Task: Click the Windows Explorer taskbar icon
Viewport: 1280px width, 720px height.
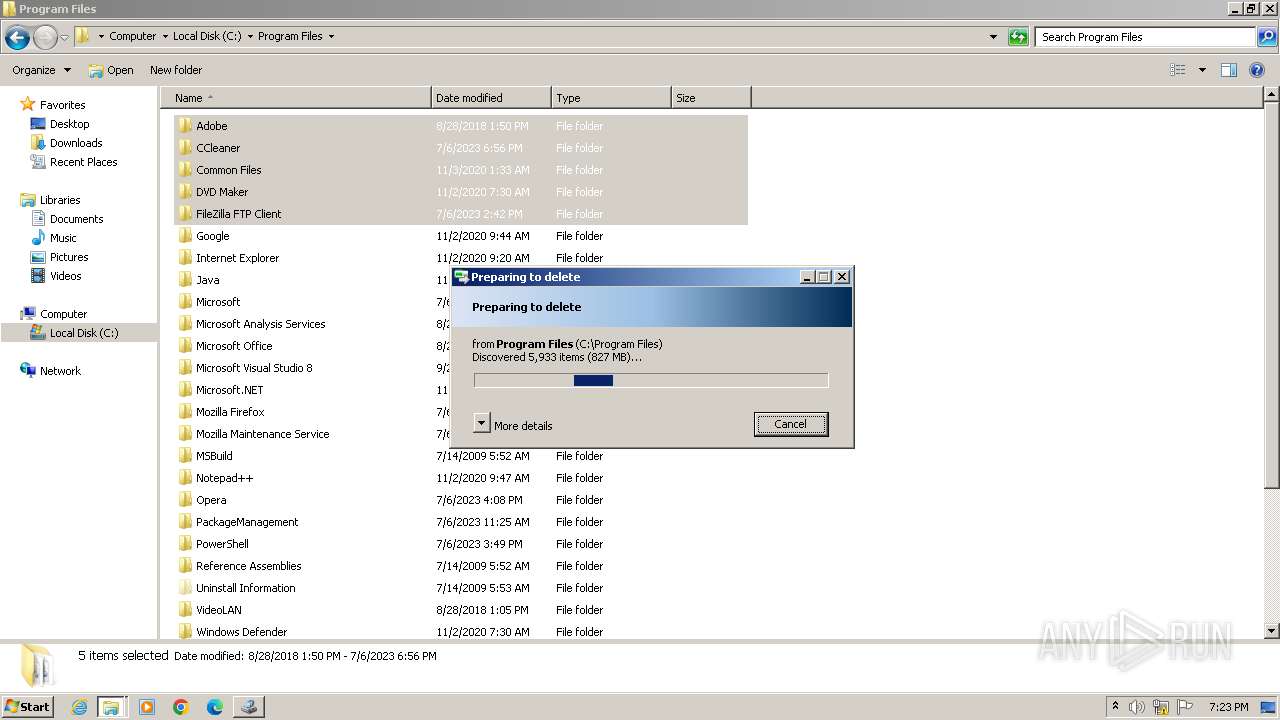Action: (111, 707)
